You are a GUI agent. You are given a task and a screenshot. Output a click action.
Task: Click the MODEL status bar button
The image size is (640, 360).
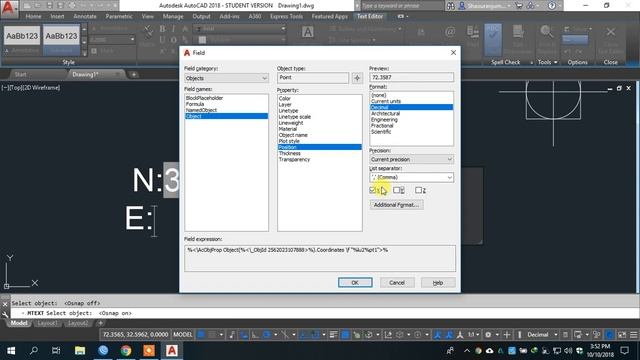tap(182, 335)
